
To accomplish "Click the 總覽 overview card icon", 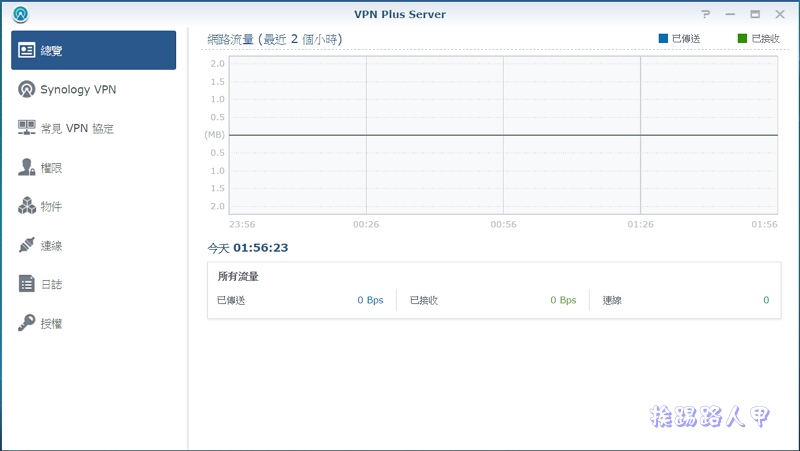I will click(x=27, y=50).
